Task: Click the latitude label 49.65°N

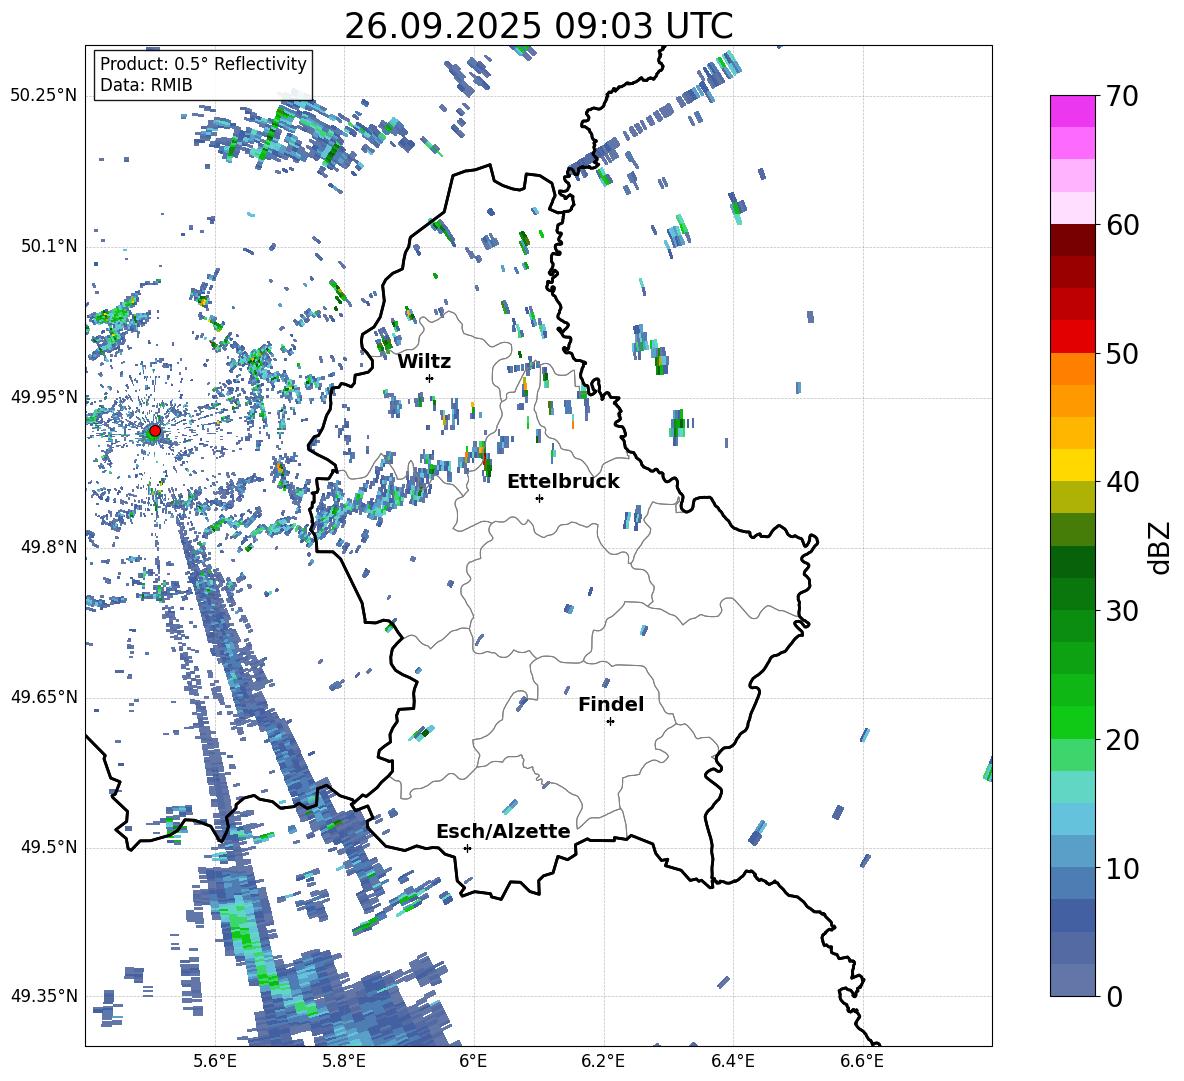Action: [x=44, y=697]
